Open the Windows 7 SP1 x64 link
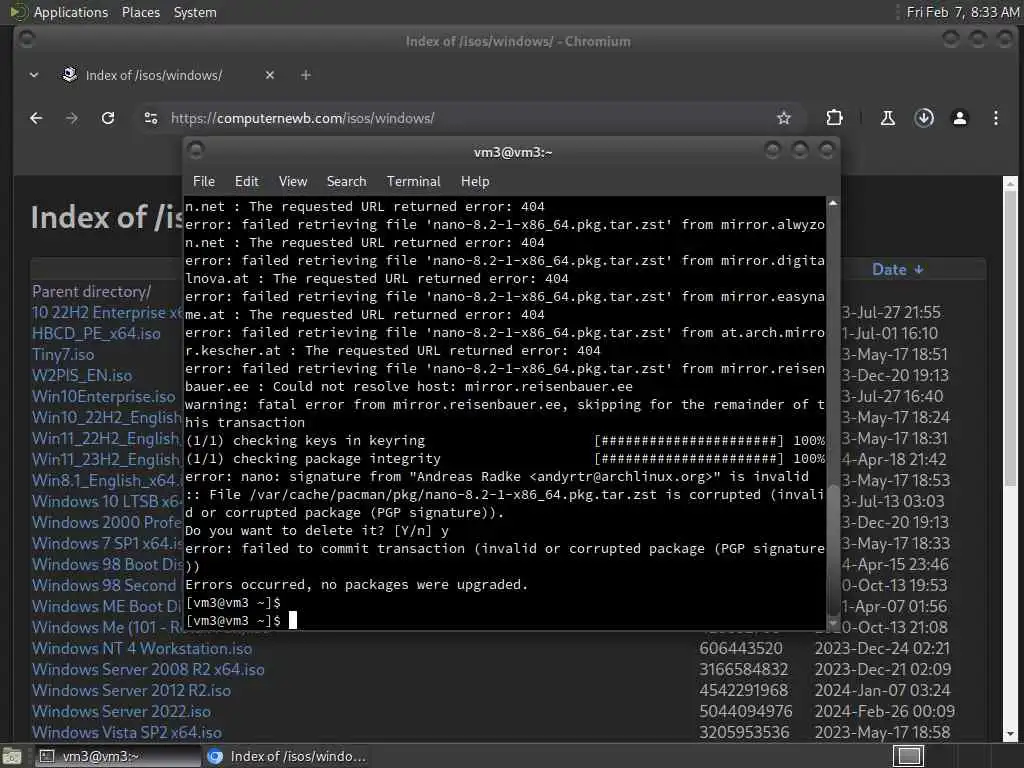1024x768 pixels. [x=108, y=543]
